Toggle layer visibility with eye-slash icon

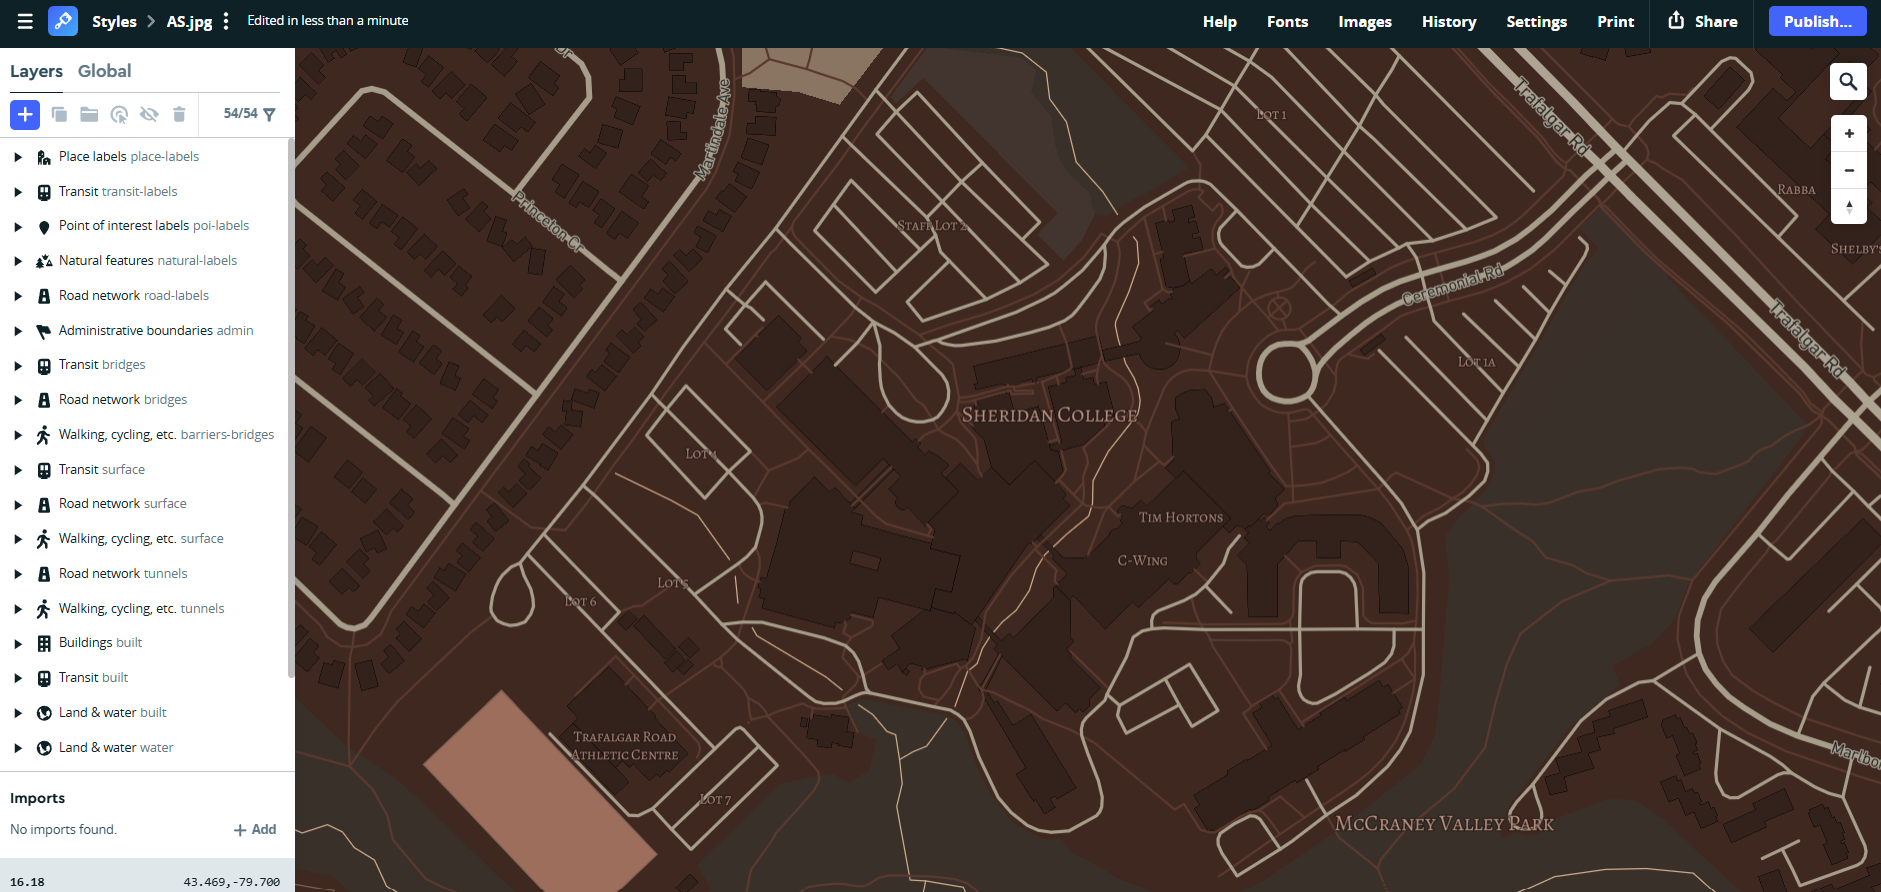(x=149, y=115)
